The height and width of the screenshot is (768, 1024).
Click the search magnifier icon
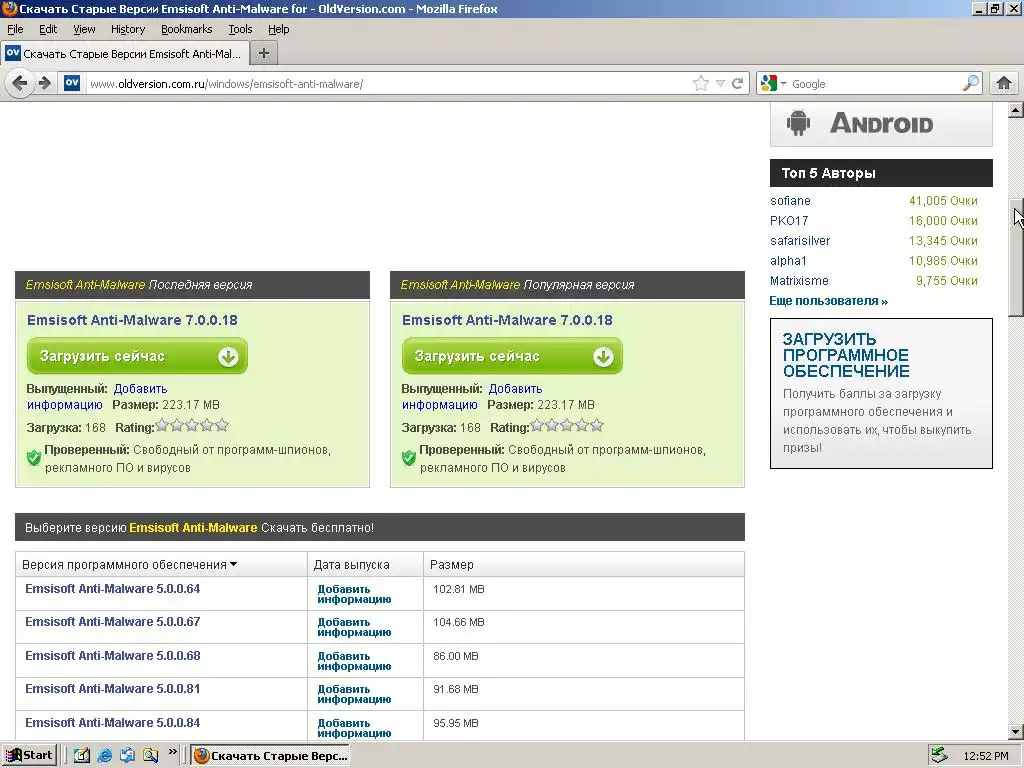[970, 84]
